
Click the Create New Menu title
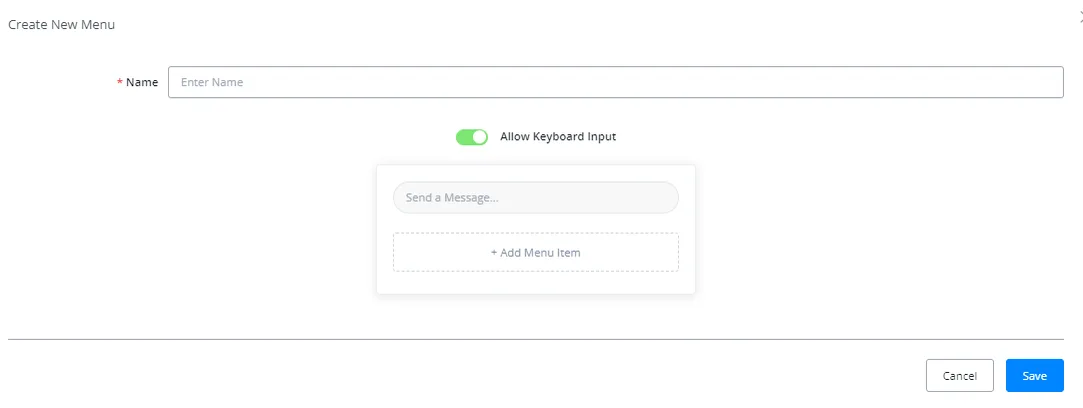click(61, 25)
